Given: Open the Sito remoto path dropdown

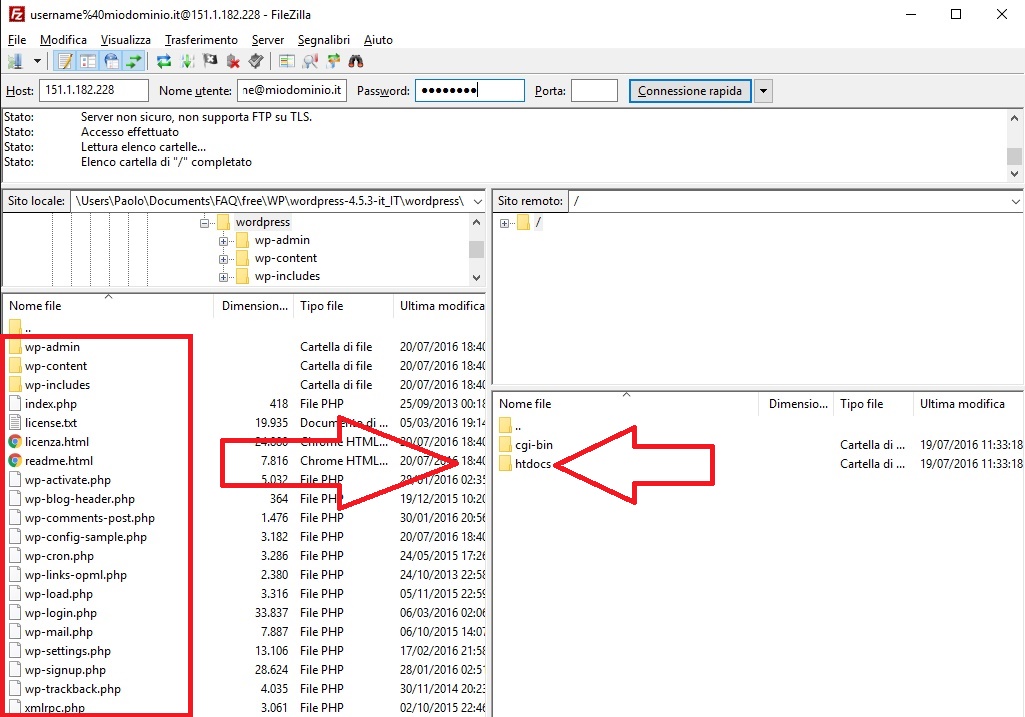Looking at the screenshot, I should [1015, 201].
